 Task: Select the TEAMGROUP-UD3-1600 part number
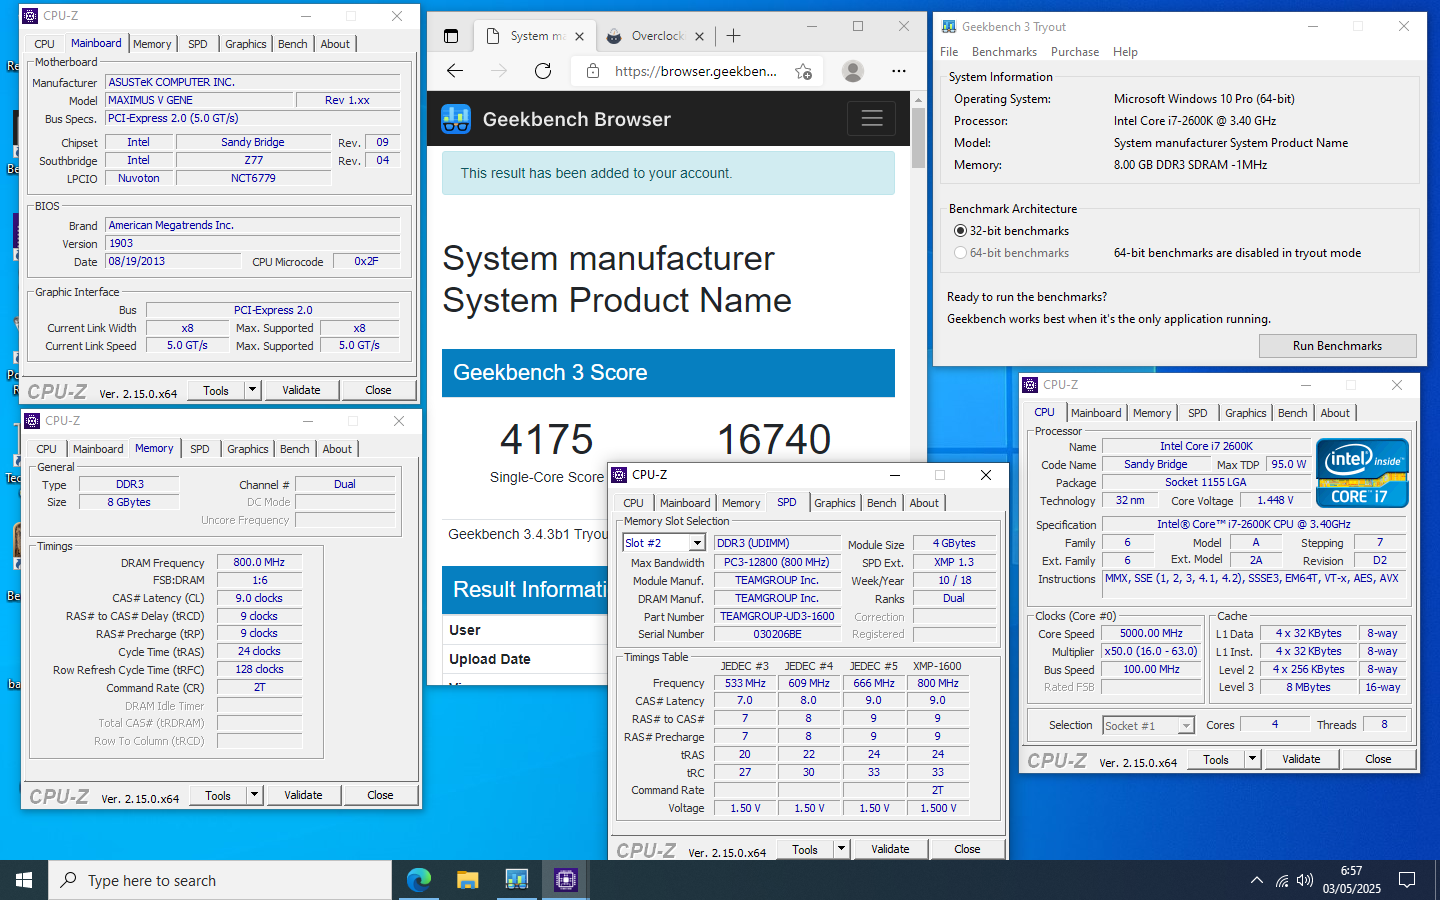coord(777,616)
